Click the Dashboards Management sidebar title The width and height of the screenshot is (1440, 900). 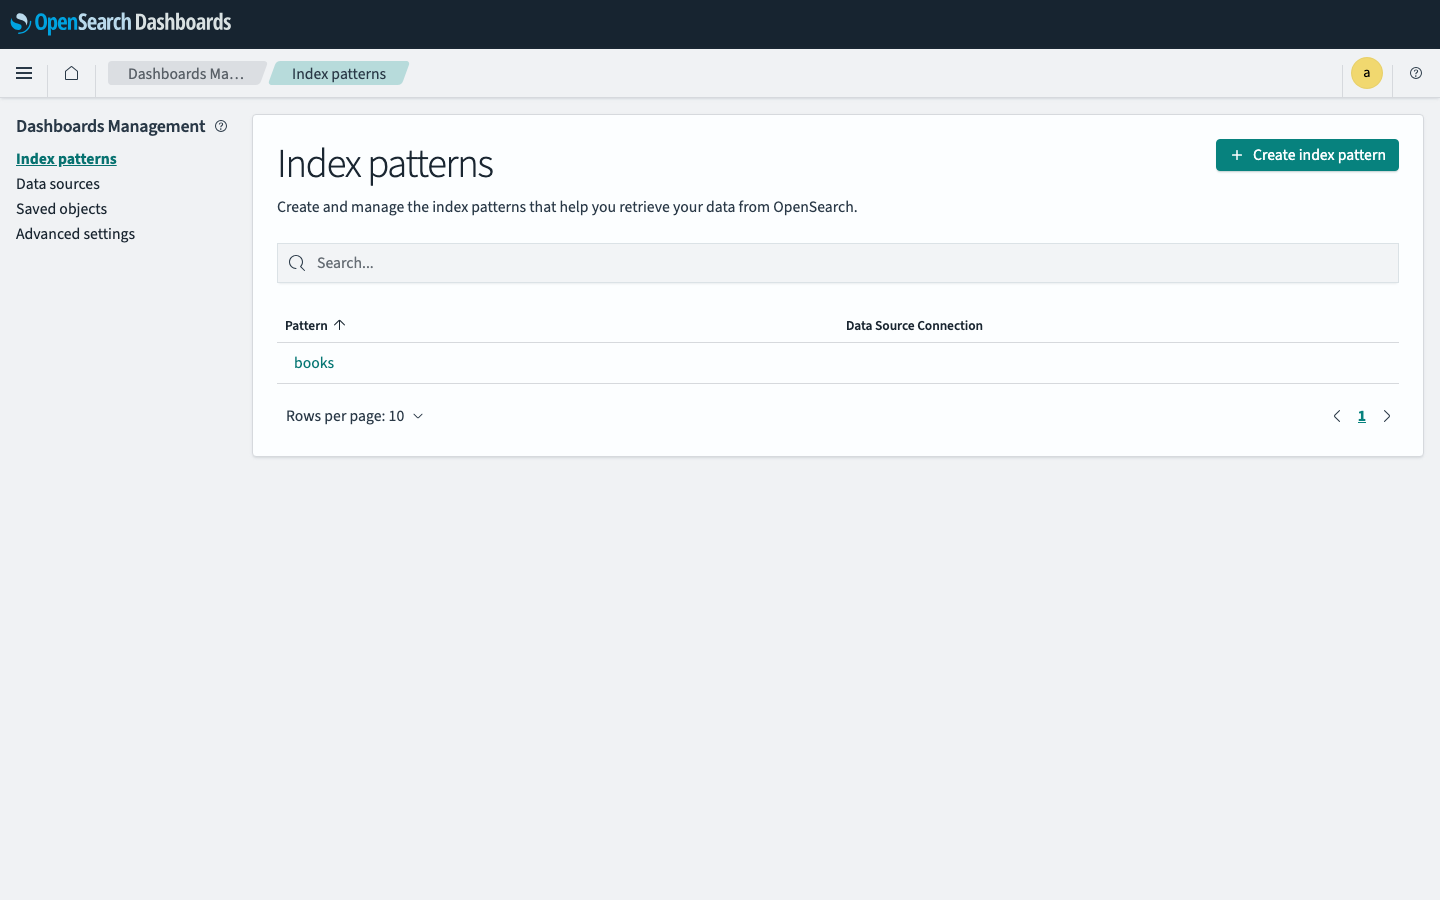110,126
